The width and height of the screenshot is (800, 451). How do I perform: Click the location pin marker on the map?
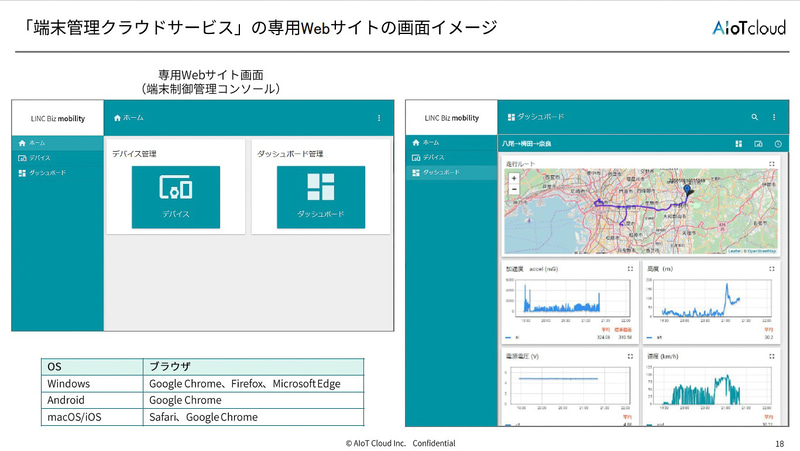[688, 191]
